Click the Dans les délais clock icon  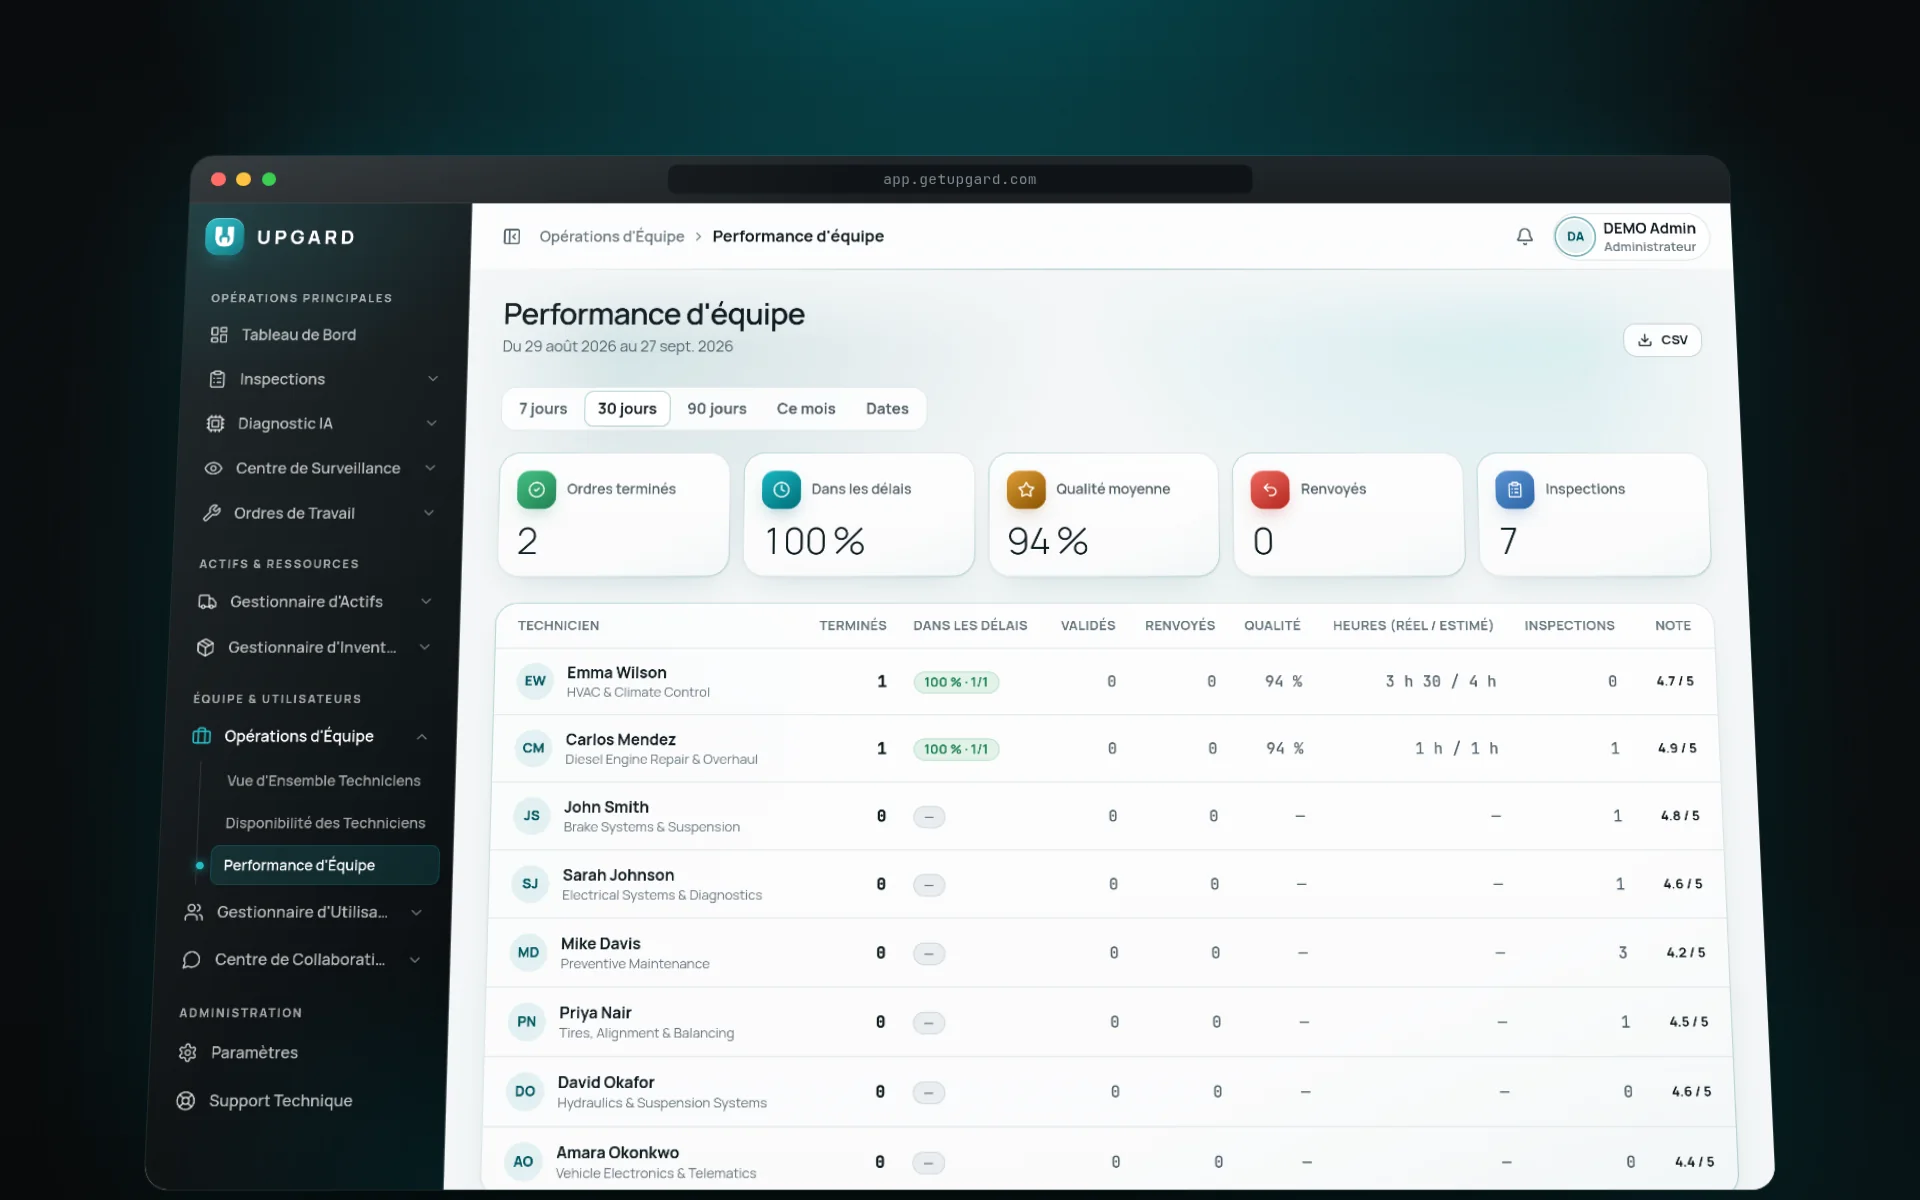[781, 490]
